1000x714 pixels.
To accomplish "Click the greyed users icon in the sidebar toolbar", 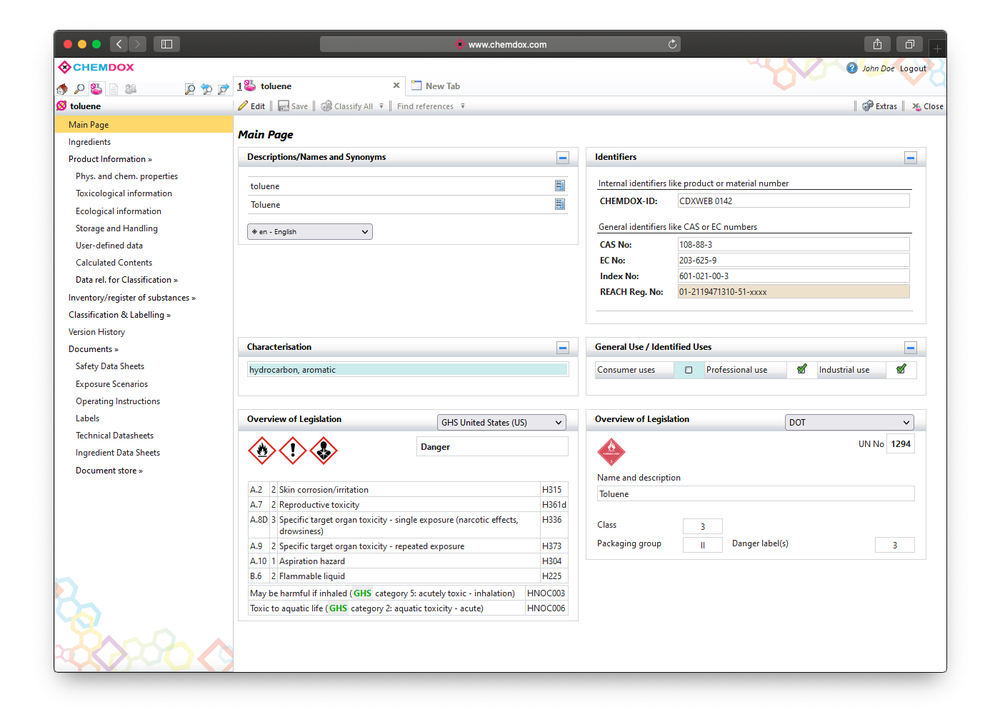I will pyautogui.click(x=131, y=89).
